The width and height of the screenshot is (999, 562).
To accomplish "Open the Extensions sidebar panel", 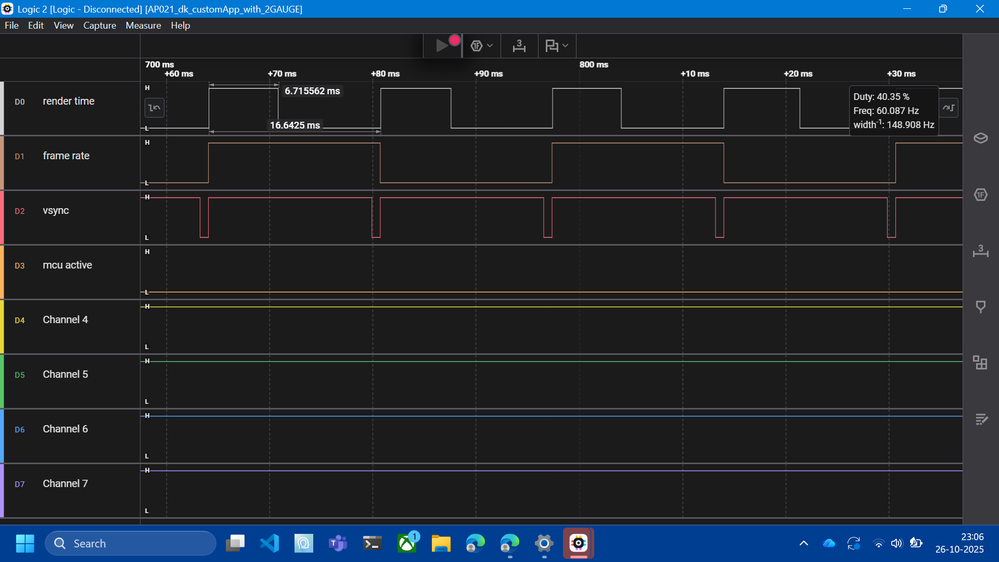I will point(981,363).
